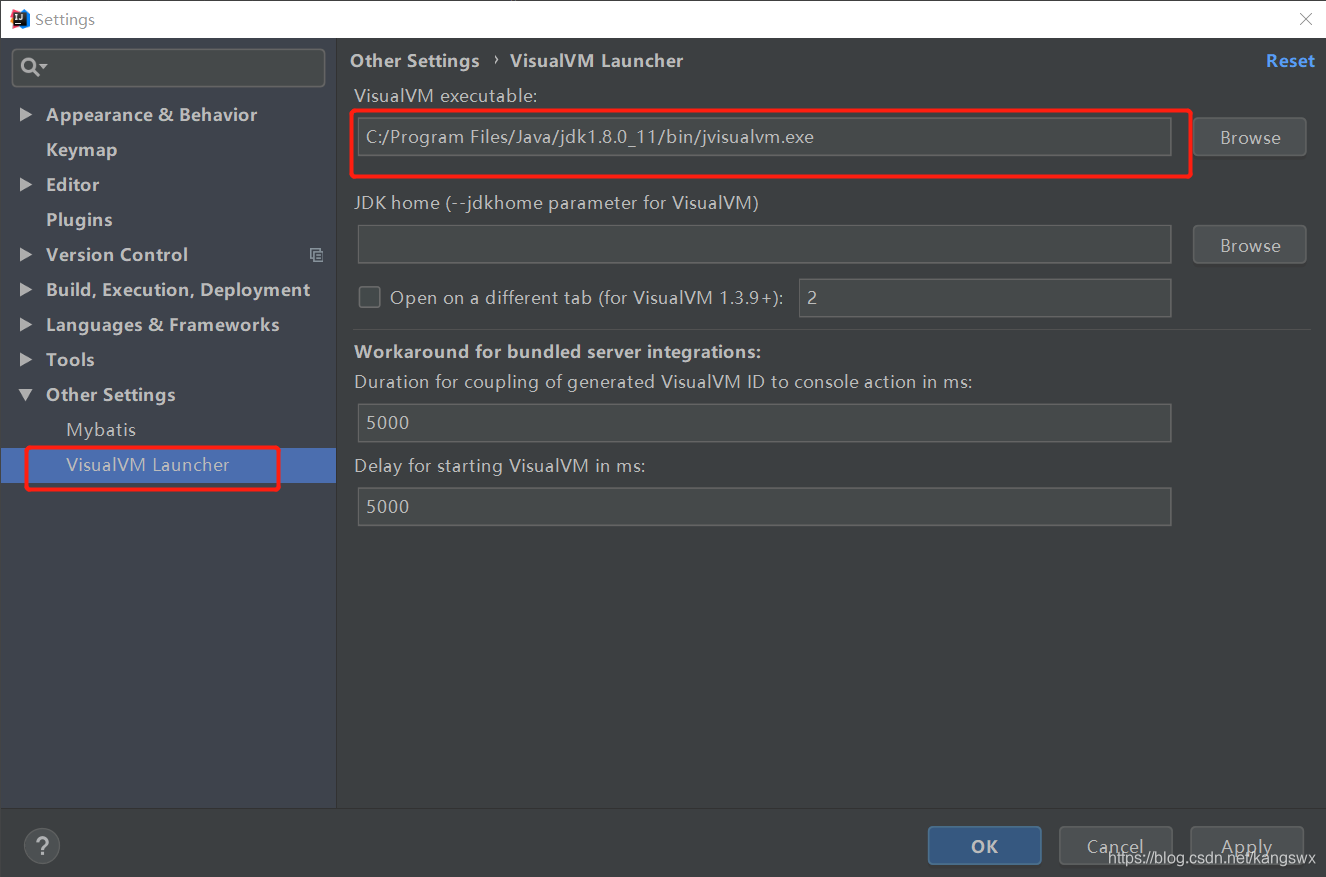Select Appearance & Behavior label
Viewport: 1326px width, 877px height.
coord(151,115)
